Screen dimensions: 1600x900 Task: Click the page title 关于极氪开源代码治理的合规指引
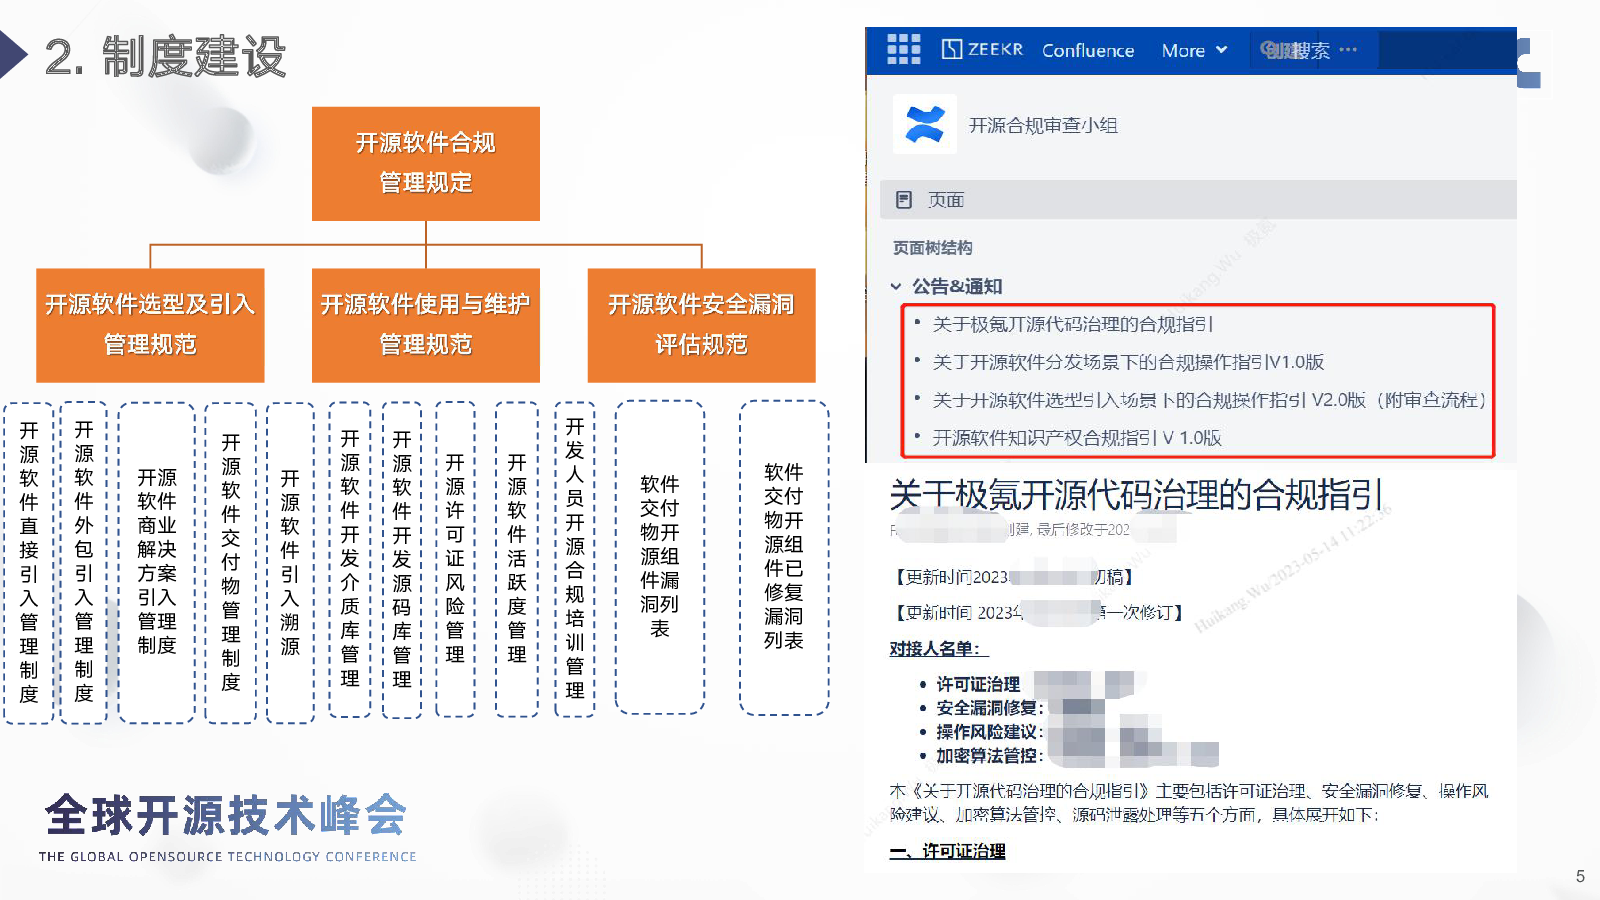pos(1137,494)
